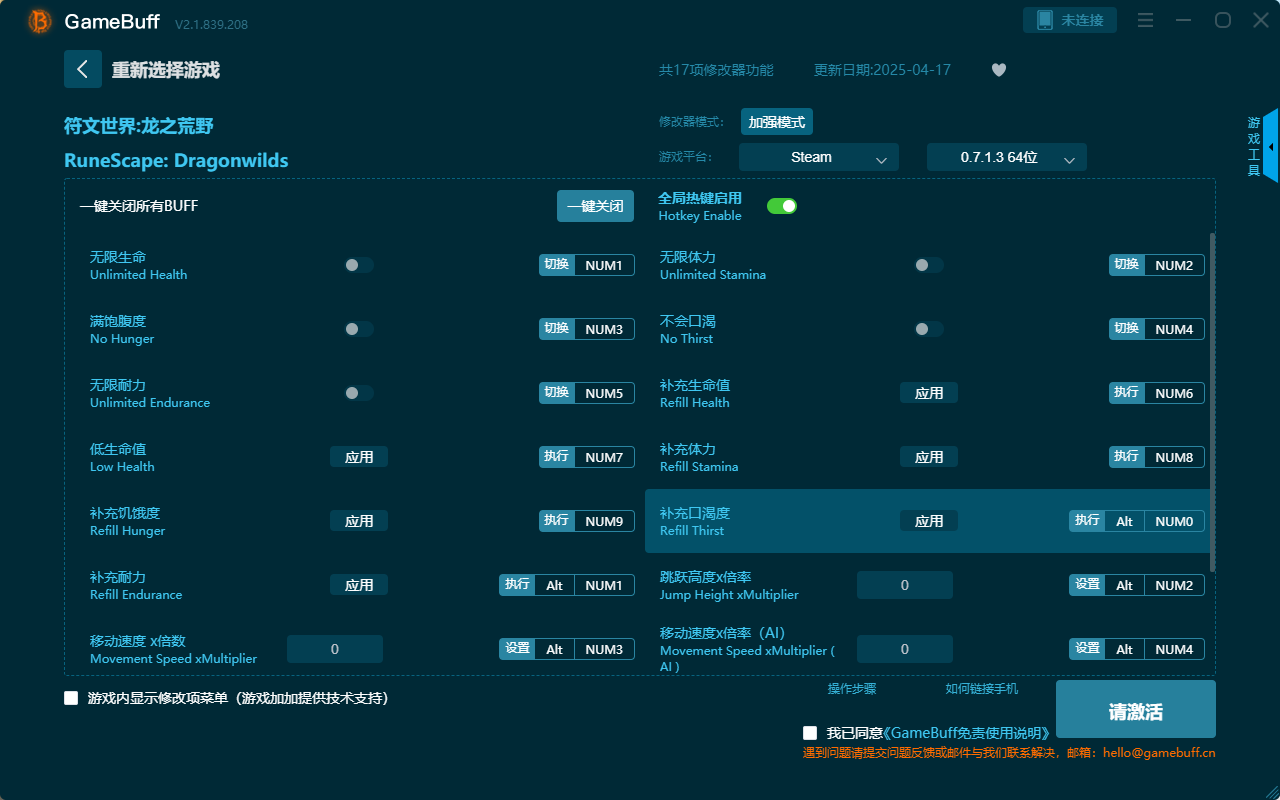Open the game version 0.7.1.3 dropdown

pos(1006,157)
